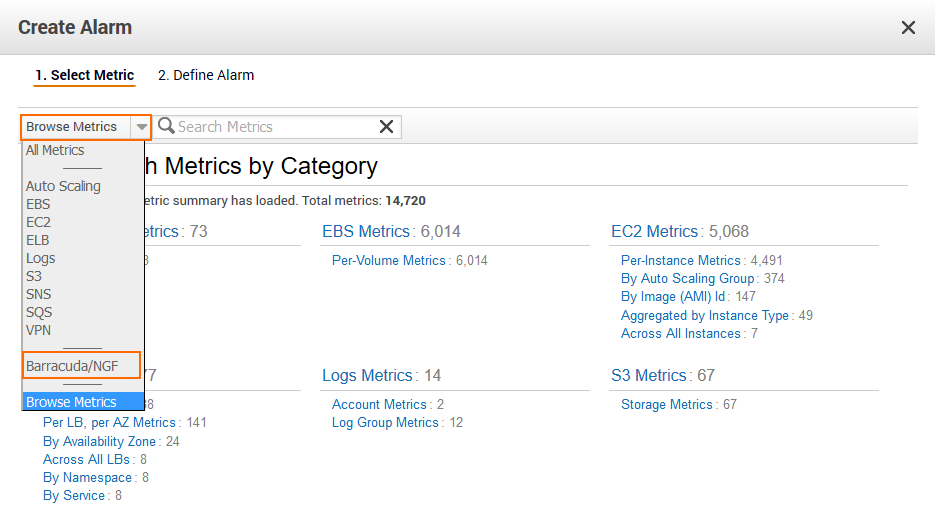Open the Browse Metrics dropdown arrow

tap(141, 127)
